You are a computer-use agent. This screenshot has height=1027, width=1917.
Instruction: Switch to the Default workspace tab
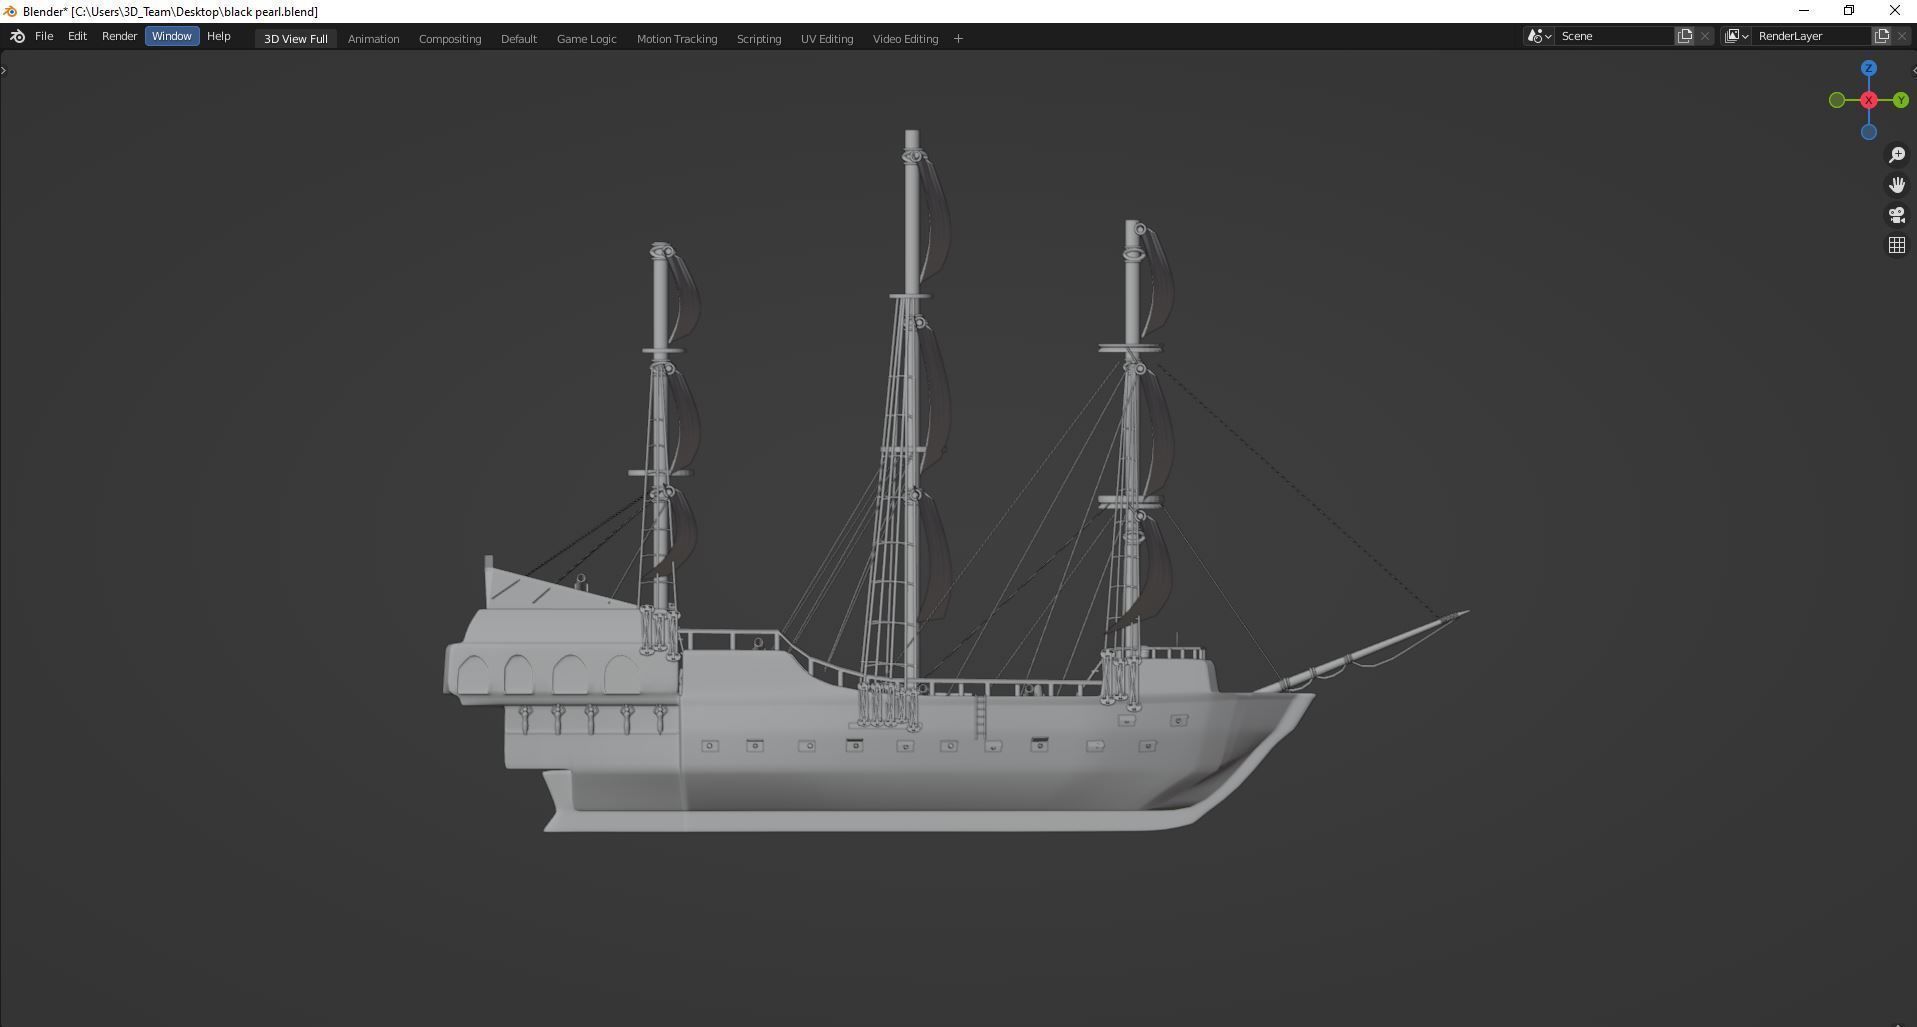pos(519,38)
